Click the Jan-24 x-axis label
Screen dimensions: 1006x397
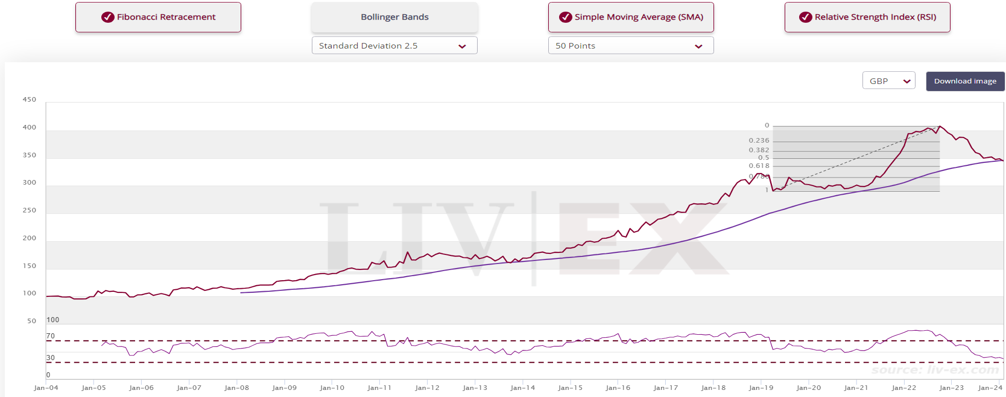click(991, 388)
